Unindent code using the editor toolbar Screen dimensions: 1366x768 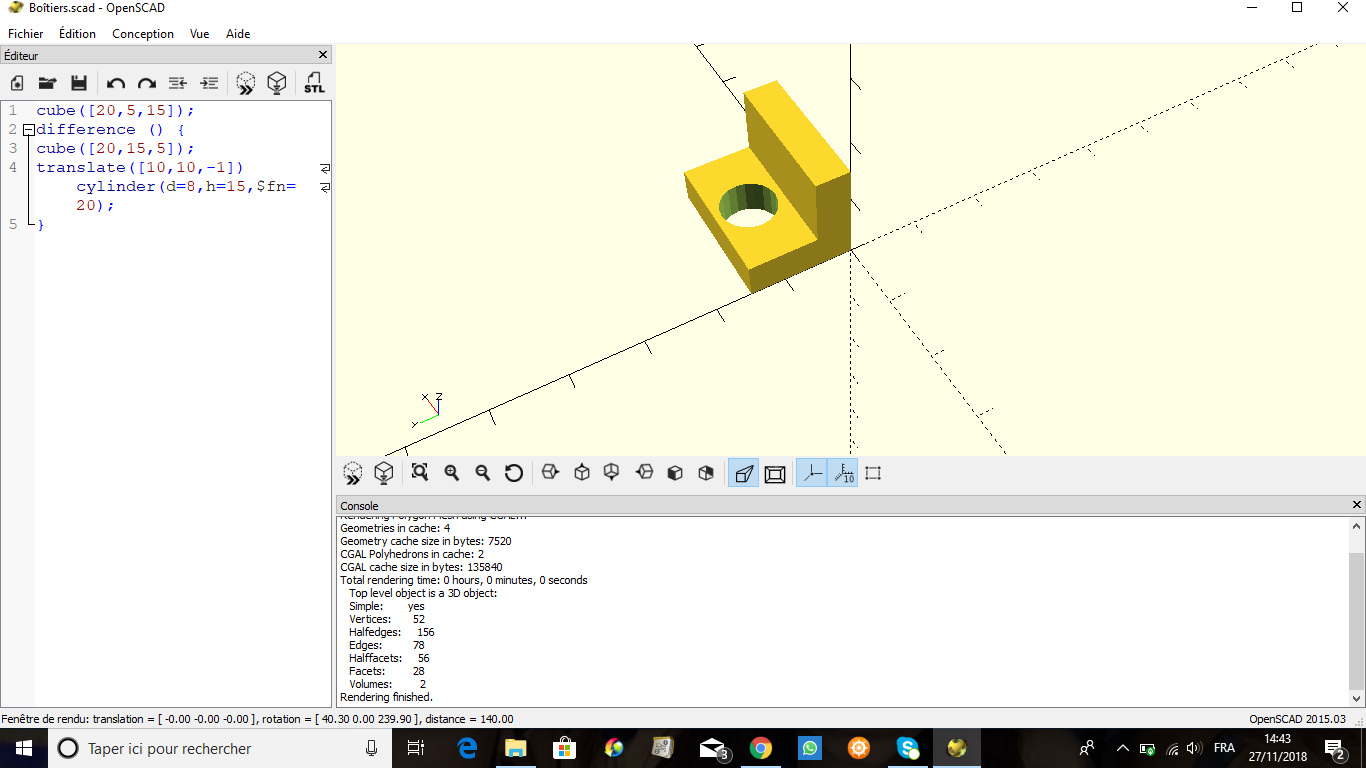point(177,83)
